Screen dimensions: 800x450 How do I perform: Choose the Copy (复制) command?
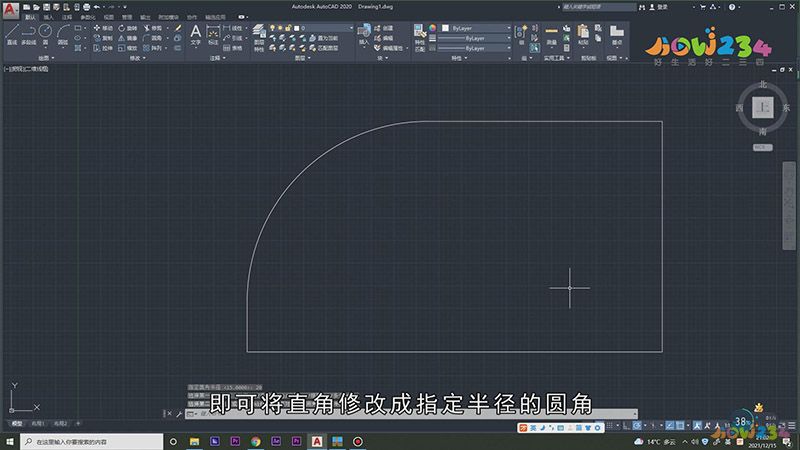coord(103,38)
